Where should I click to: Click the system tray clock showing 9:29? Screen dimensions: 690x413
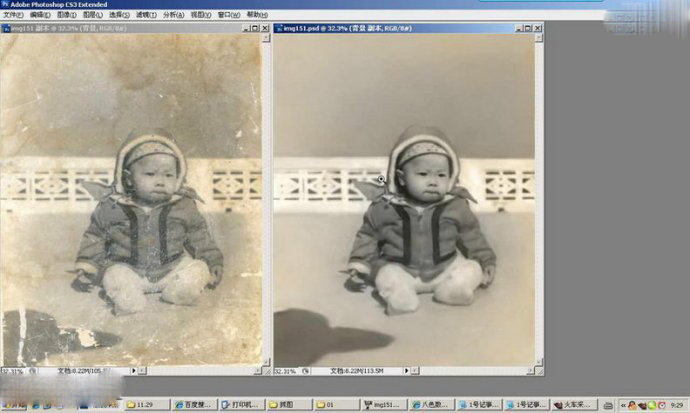(676, 405)
